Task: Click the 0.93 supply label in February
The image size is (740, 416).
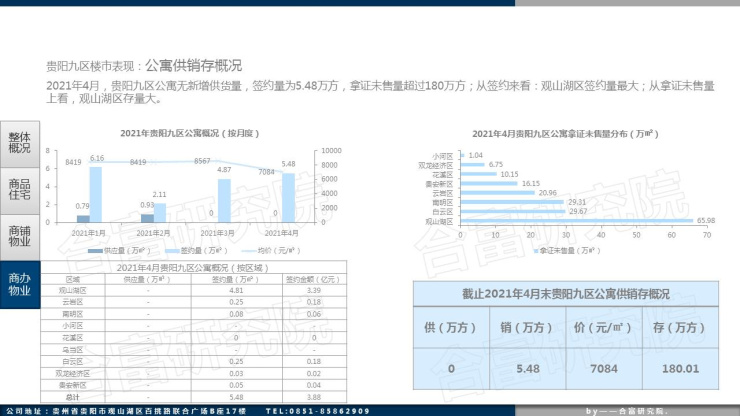Action: [147, 205]
